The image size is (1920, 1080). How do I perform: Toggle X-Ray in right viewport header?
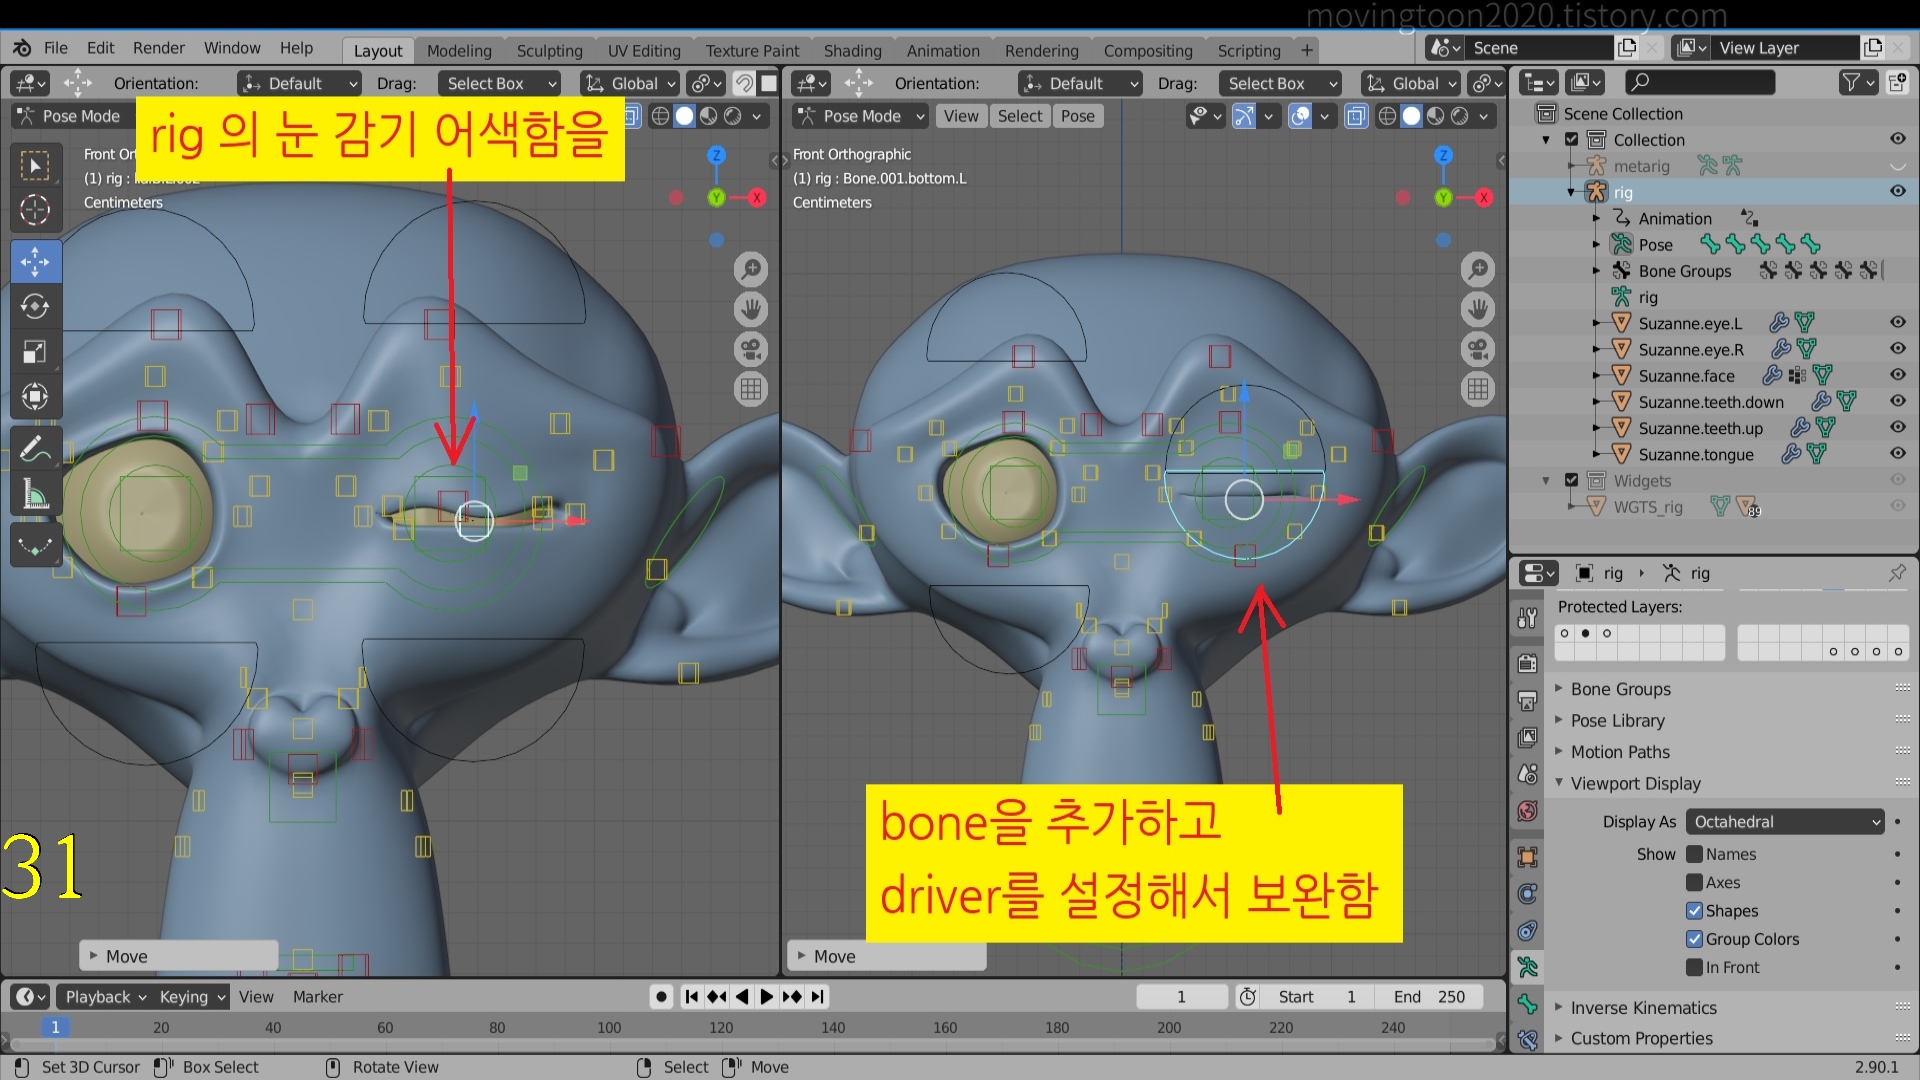pyautogui.click(x=1355, y=116)
